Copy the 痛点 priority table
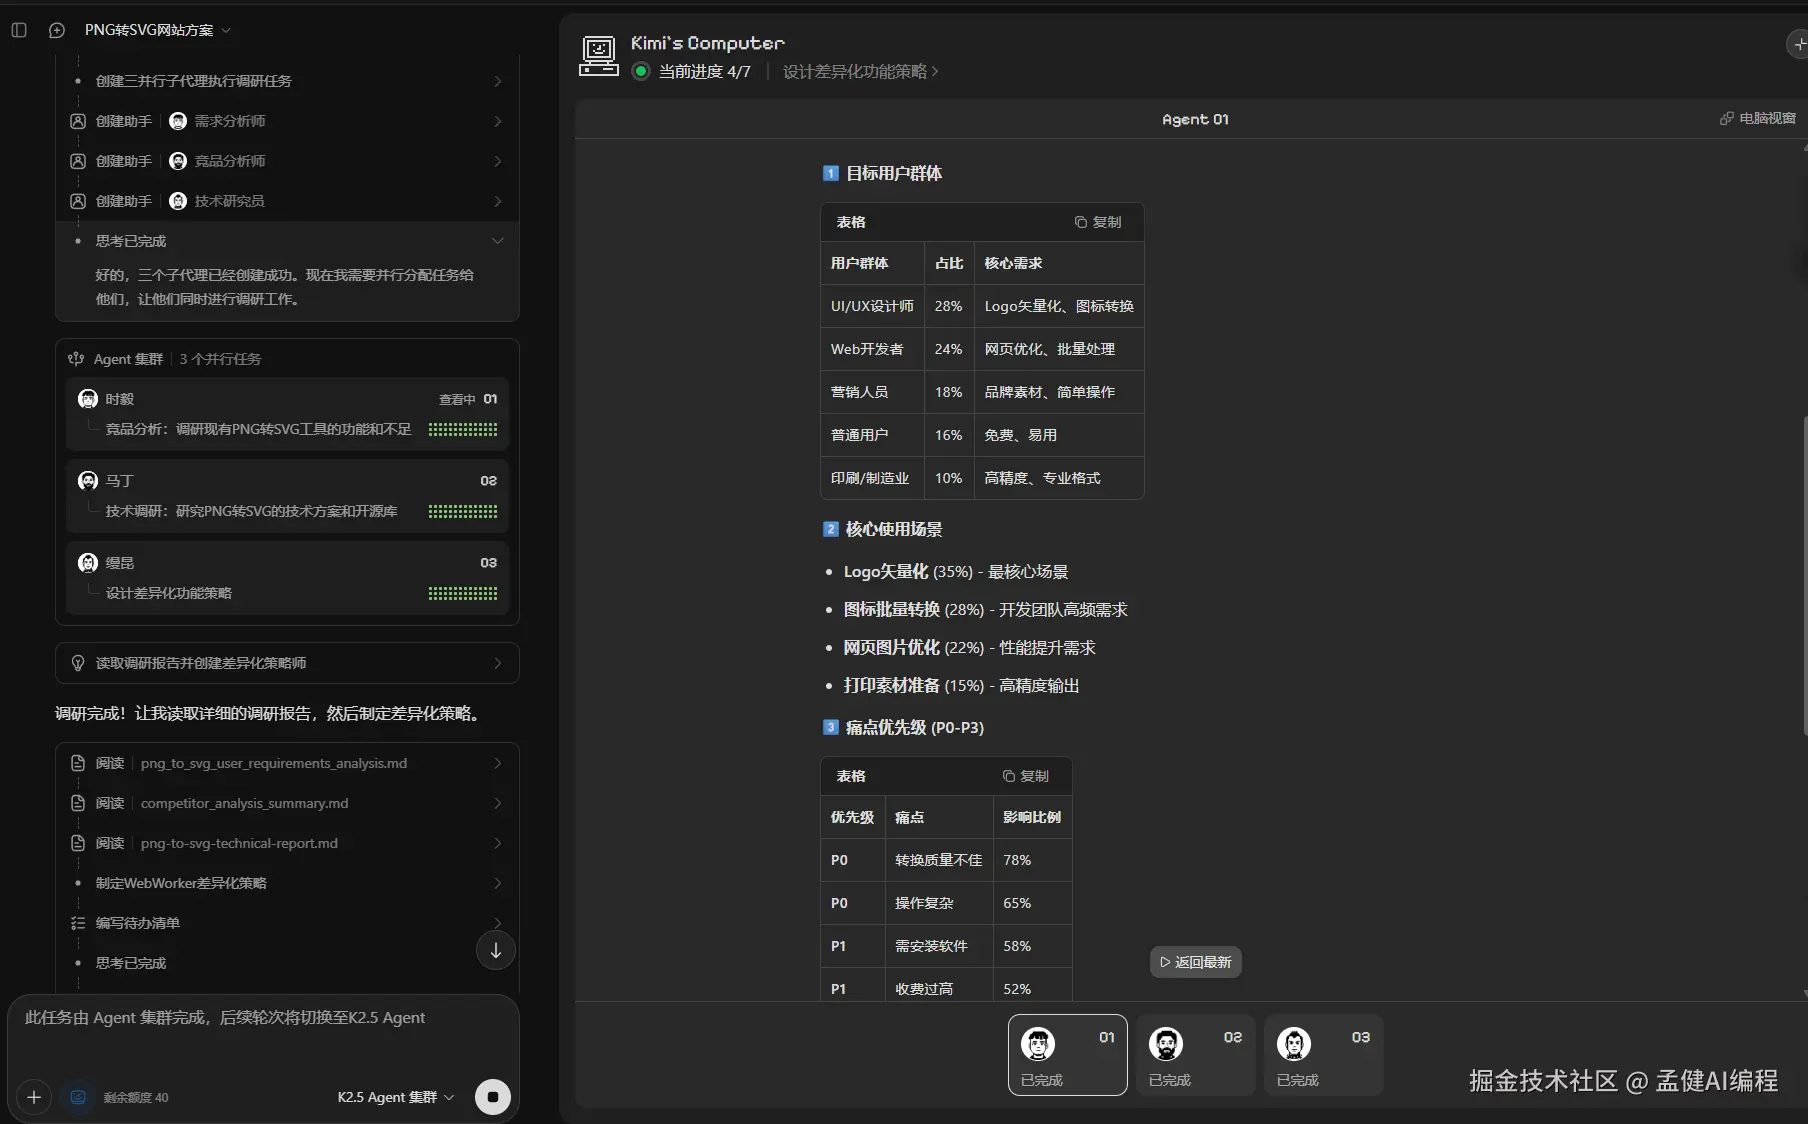 pos(1026,776)
